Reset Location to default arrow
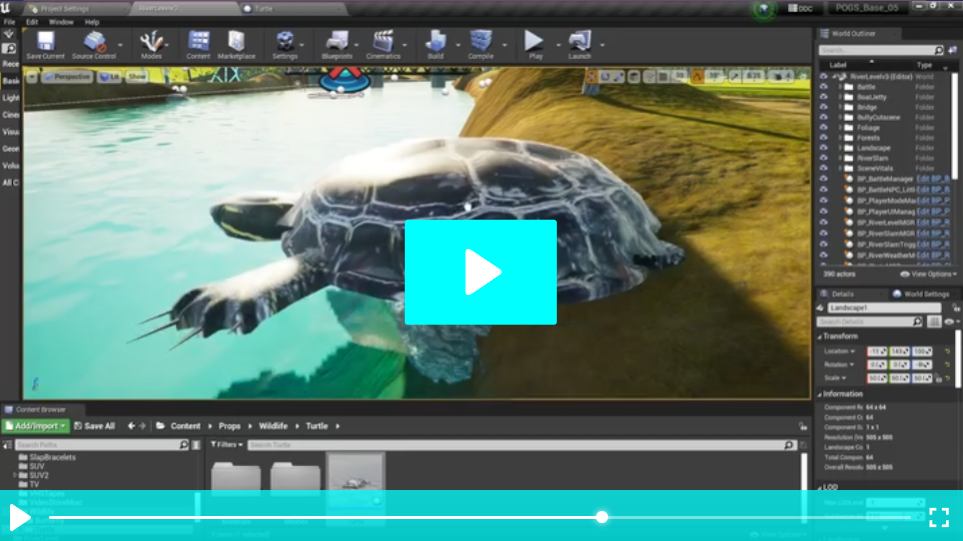Viewport: 963px width, 541px height. coord(947,351)
